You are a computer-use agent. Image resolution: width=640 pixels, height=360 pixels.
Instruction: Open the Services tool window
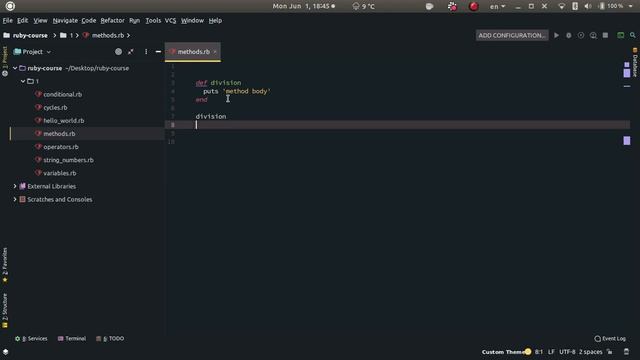click(31, 338)
